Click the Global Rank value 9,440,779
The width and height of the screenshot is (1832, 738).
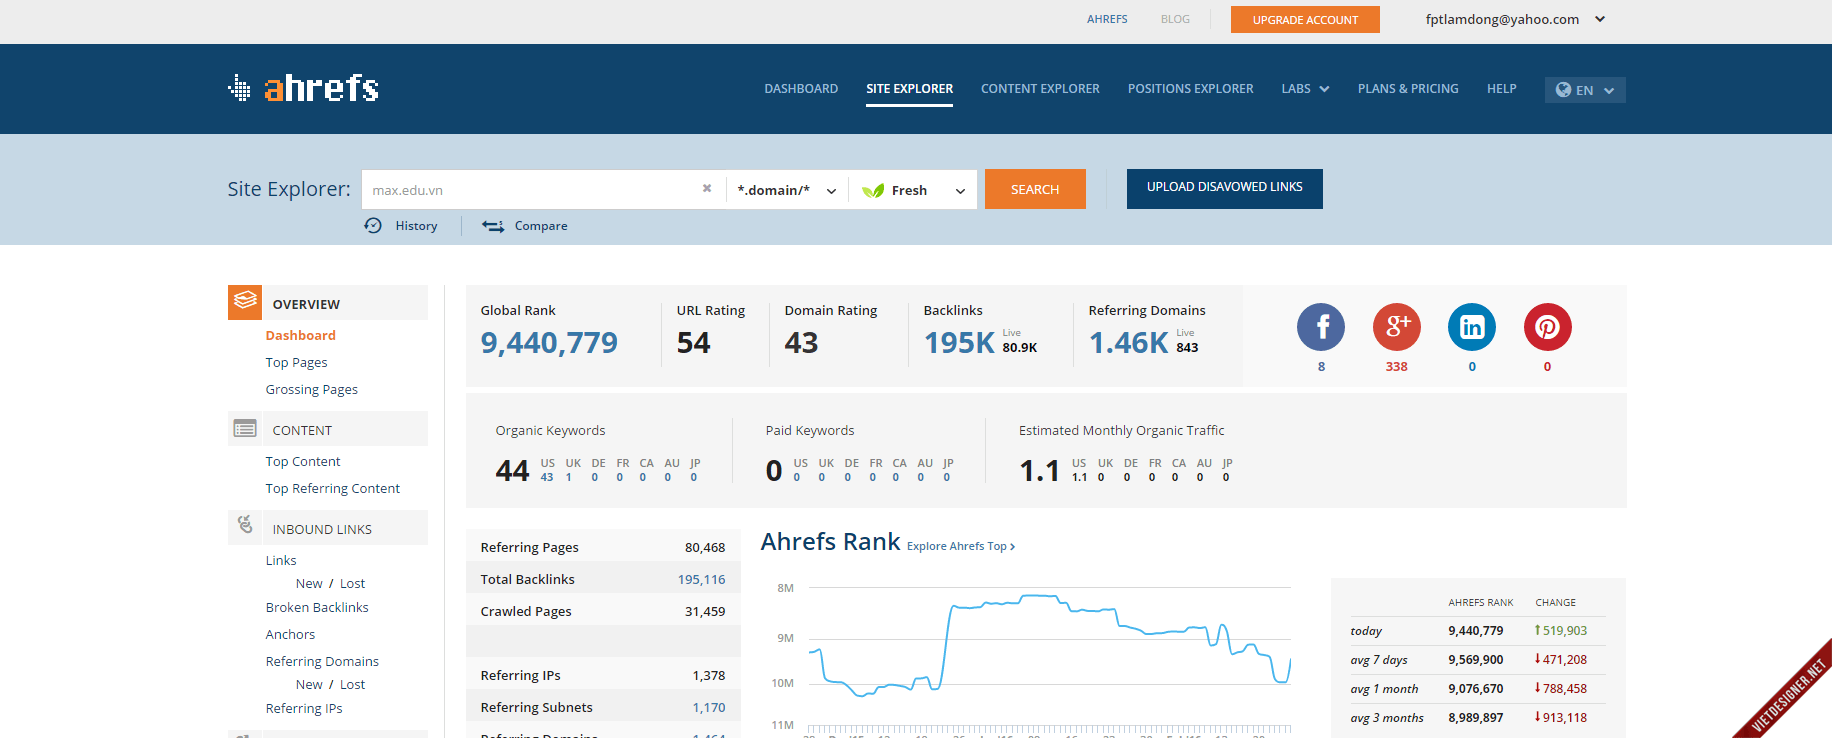tap(549, 343)
